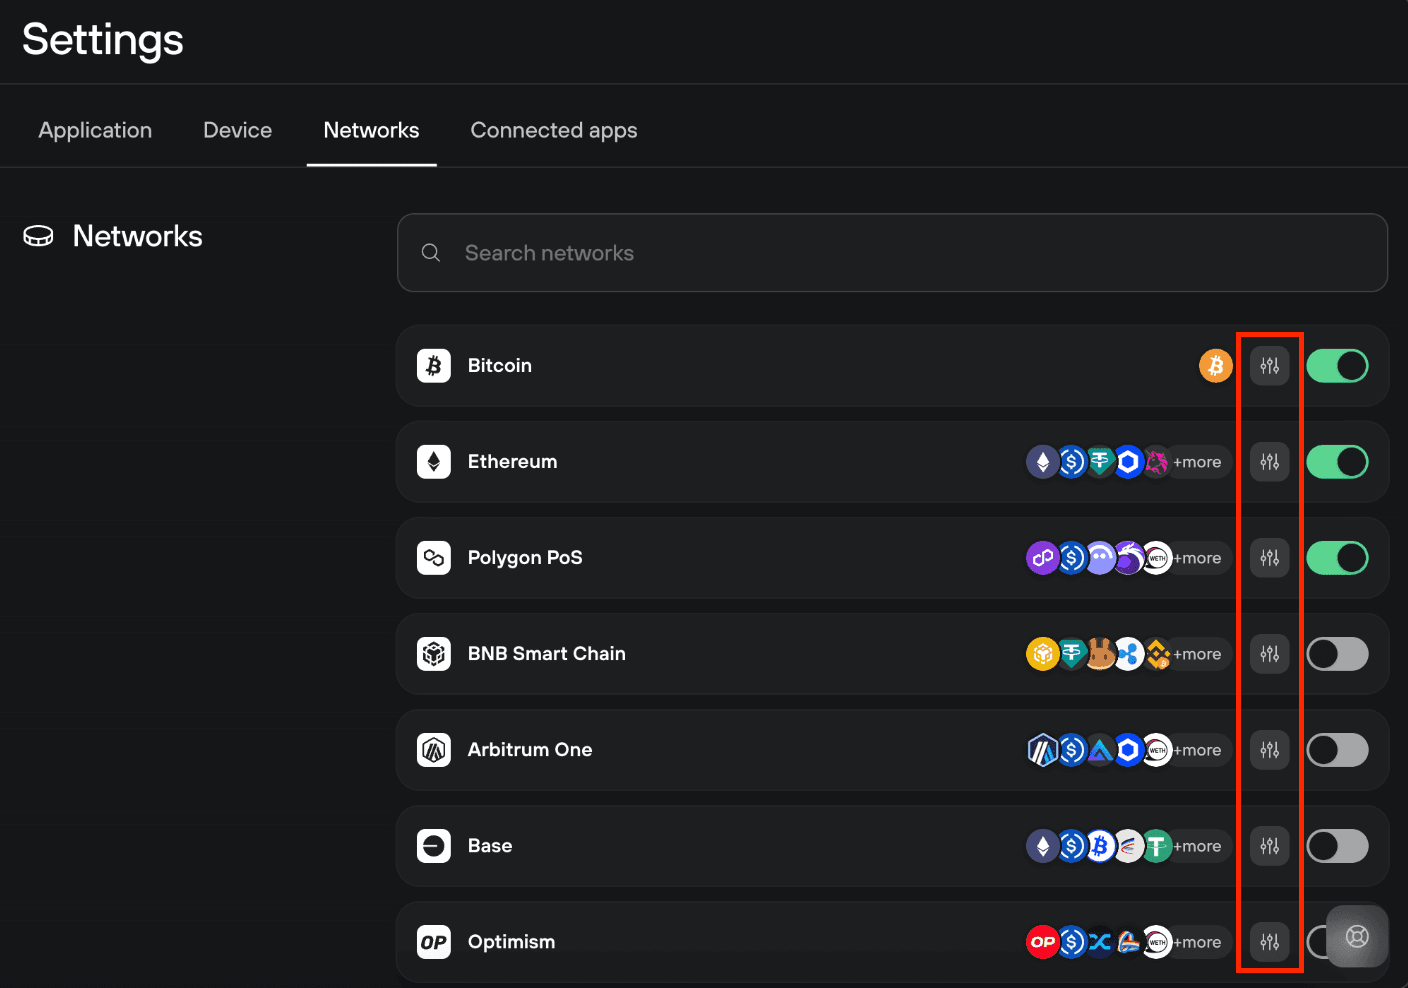Open advanced settings for Optimism network
The height and width of the screenshot is (988, 1408).
[x=1270, y=942]
